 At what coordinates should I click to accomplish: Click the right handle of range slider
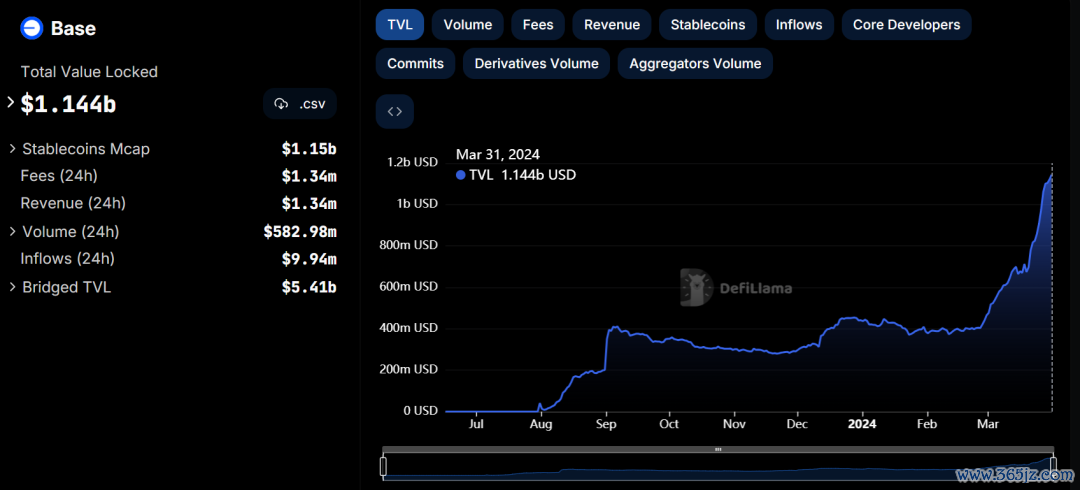pos(1053,467)
